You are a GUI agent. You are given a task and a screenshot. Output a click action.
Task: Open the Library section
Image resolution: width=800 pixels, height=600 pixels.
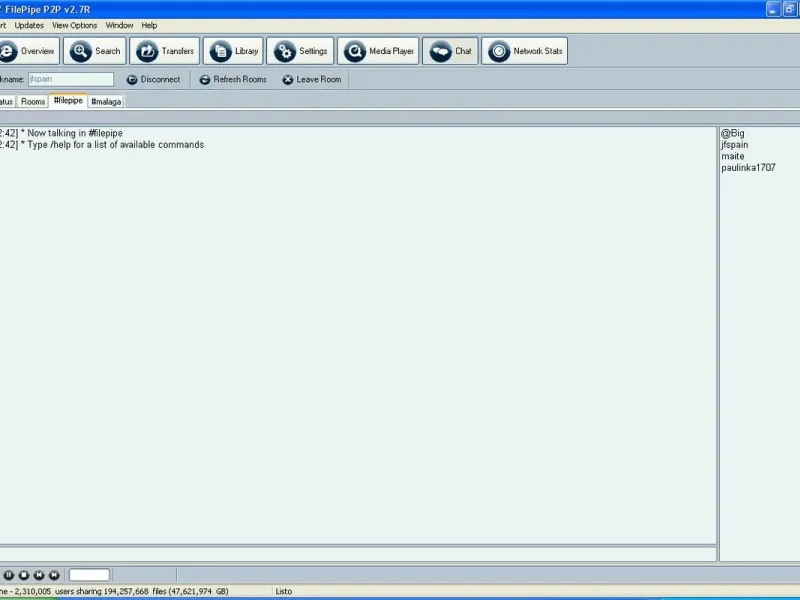click(233, 51)
